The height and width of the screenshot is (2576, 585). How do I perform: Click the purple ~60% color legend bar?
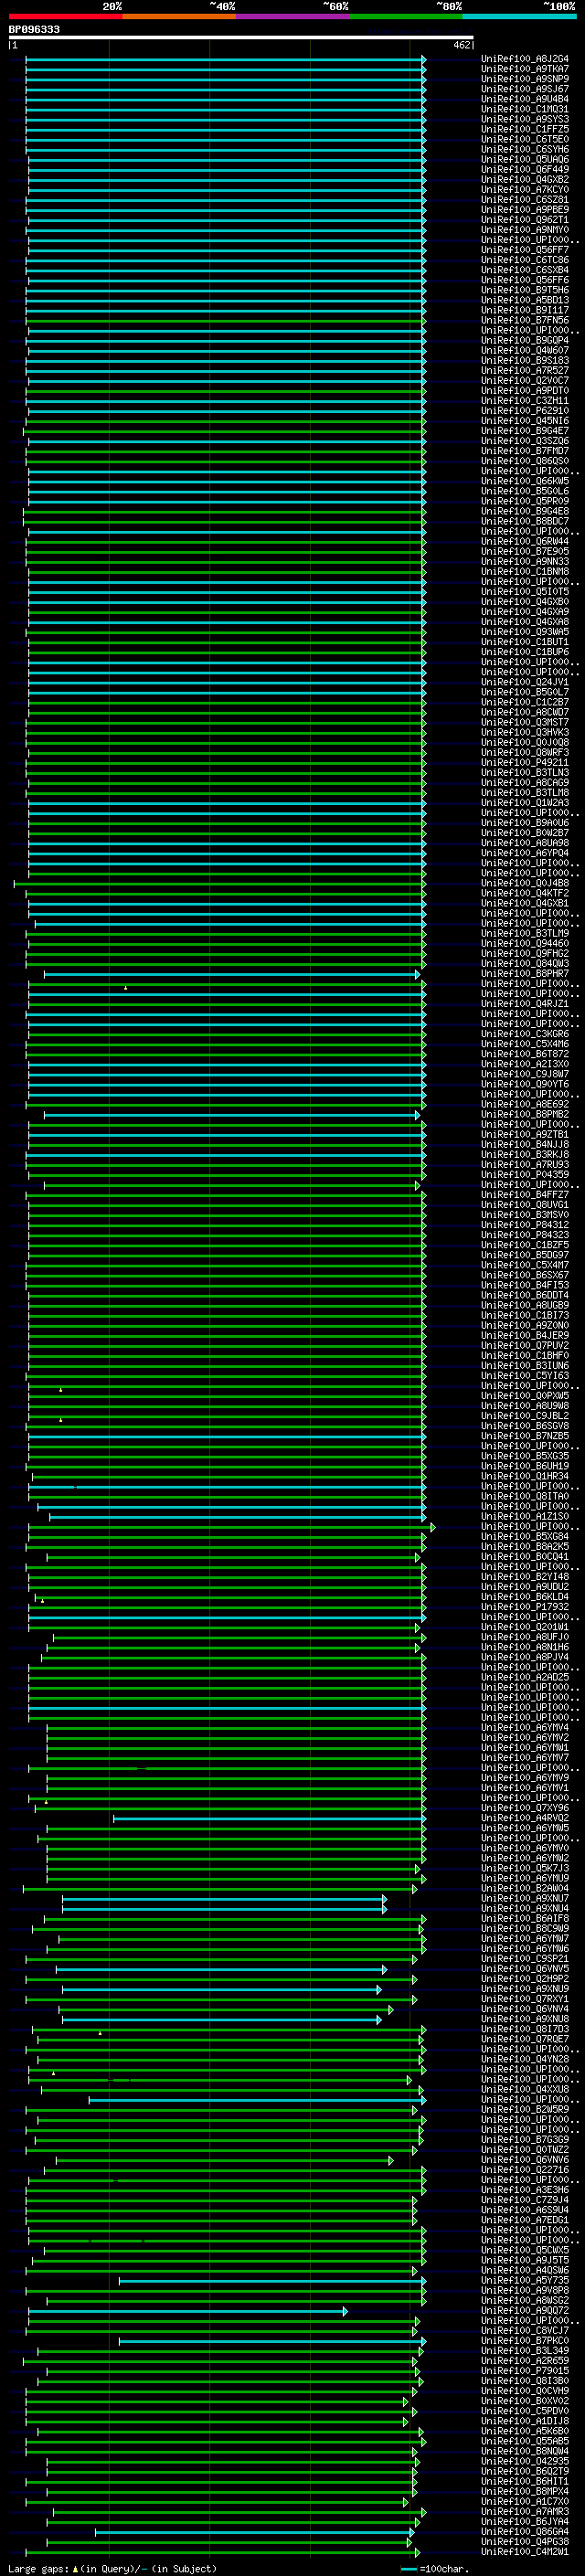pyautogui.click(x=293, y=16)
